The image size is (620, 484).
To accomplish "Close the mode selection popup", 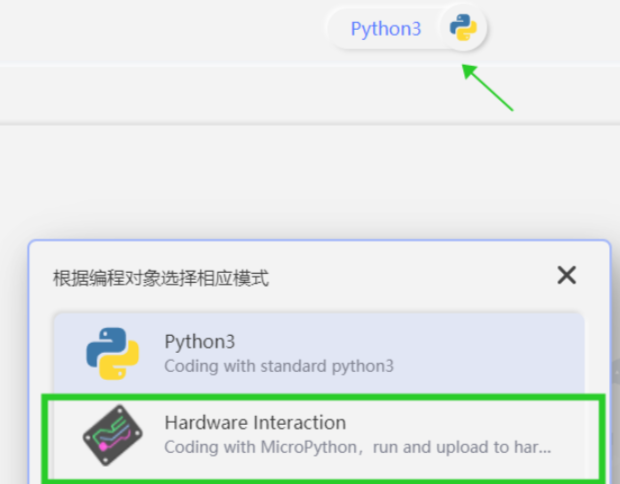I will 567,275.
